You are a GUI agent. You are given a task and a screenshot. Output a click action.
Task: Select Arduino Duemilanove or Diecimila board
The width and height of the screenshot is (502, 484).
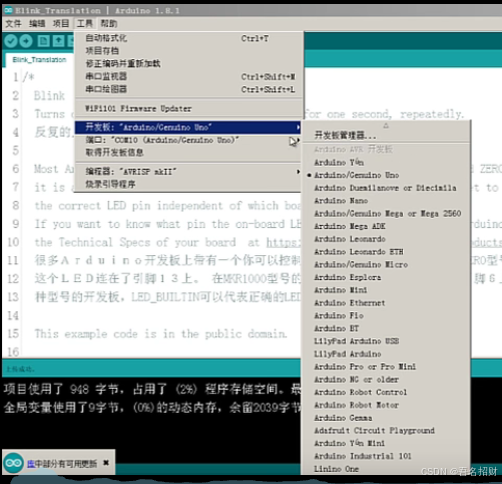[x=386, y=188]
